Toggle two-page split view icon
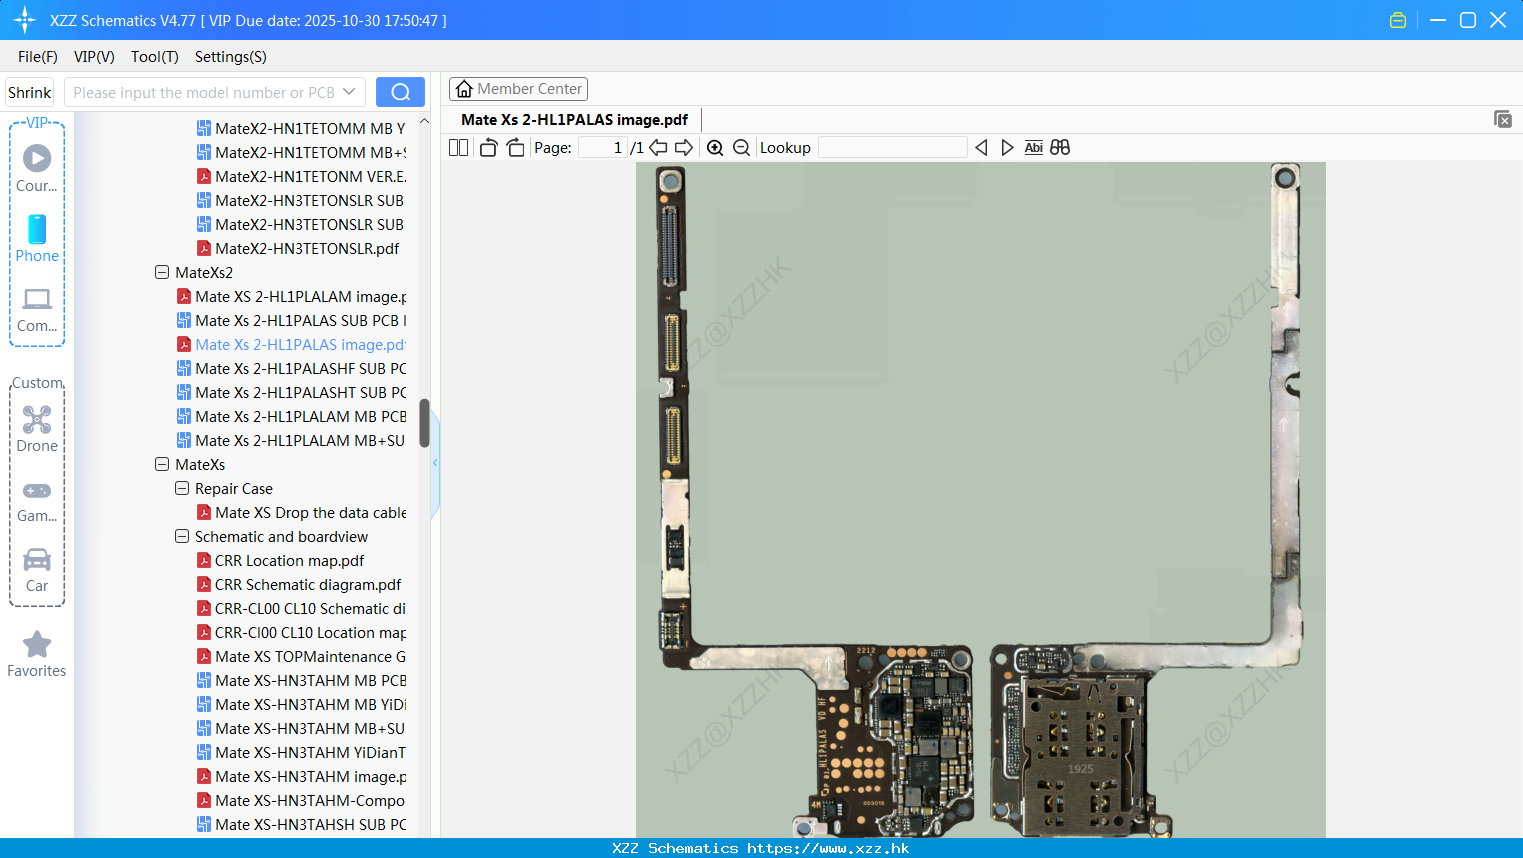Screen dimensions: 1523x858 [459, 148]
